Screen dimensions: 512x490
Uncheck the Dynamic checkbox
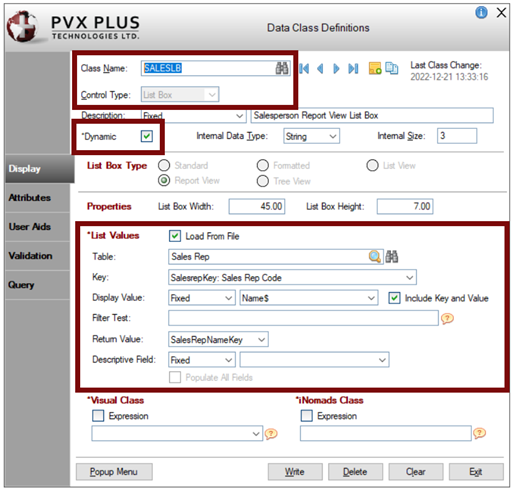tap(147, 136)
